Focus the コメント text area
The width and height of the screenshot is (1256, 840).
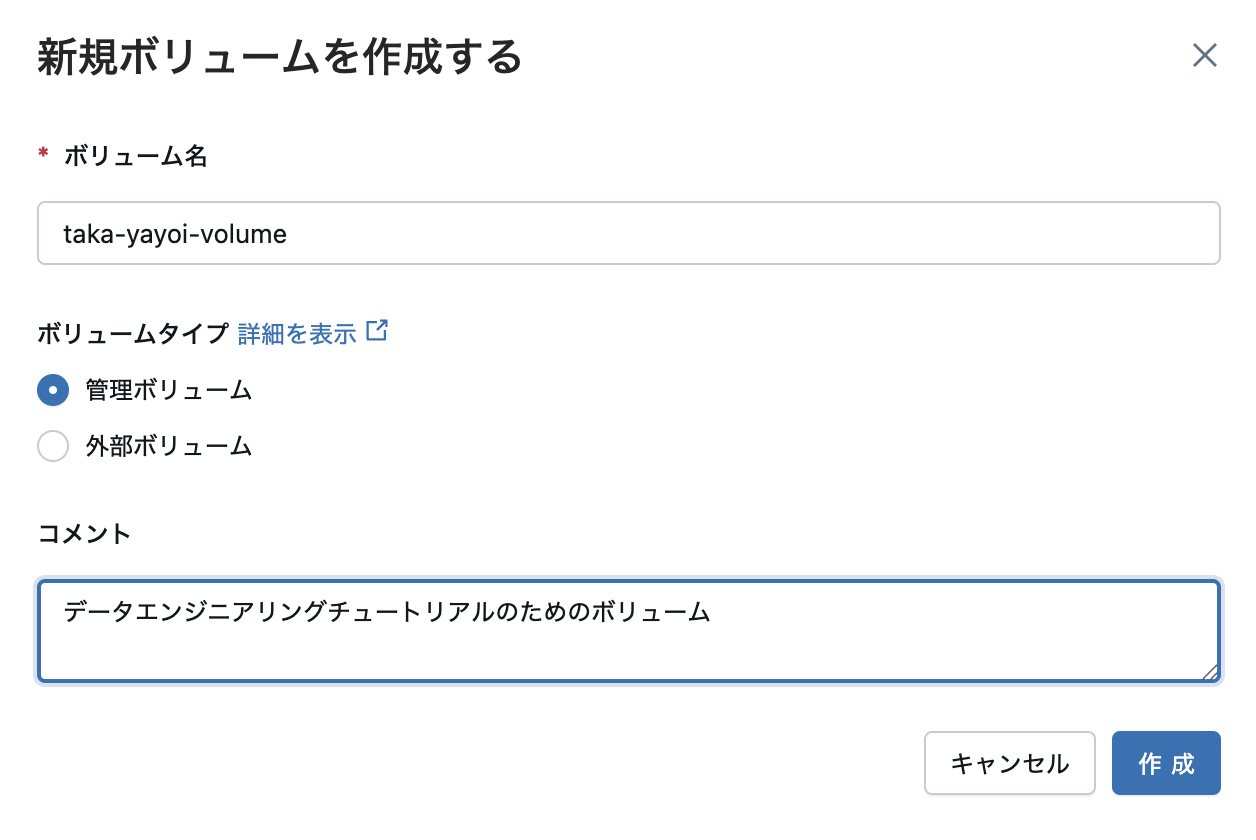(x=628, y=630)
